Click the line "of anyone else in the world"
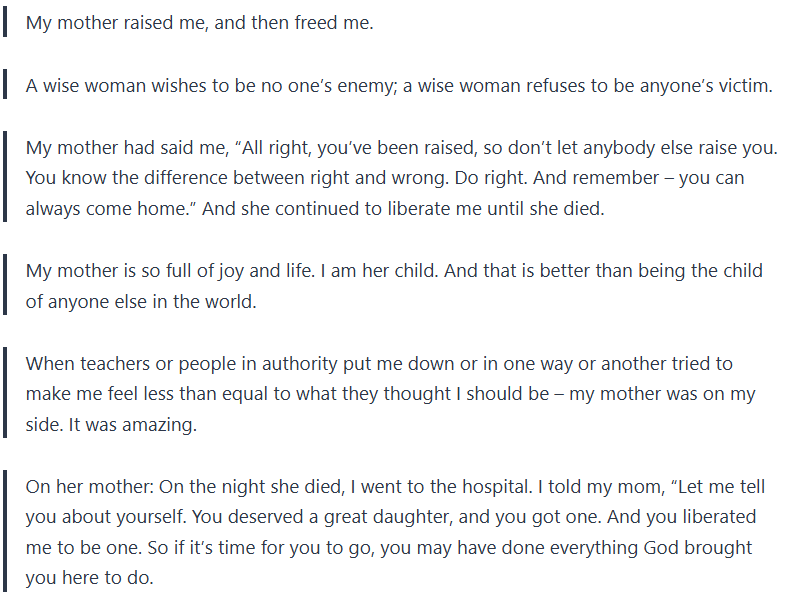Viewport: 807px width, 595px height. pos(141,301)
